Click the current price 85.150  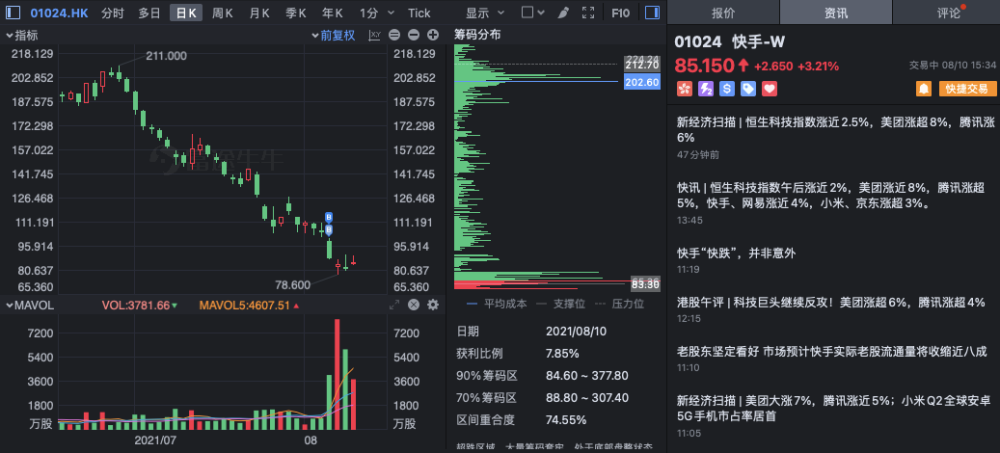(x=705, y=66)
